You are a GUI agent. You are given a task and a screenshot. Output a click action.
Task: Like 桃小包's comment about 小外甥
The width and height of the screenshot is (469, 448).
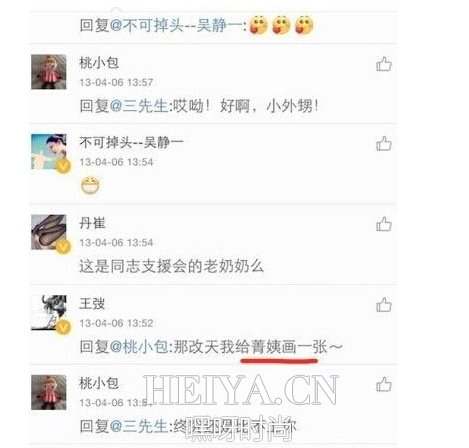384,64
